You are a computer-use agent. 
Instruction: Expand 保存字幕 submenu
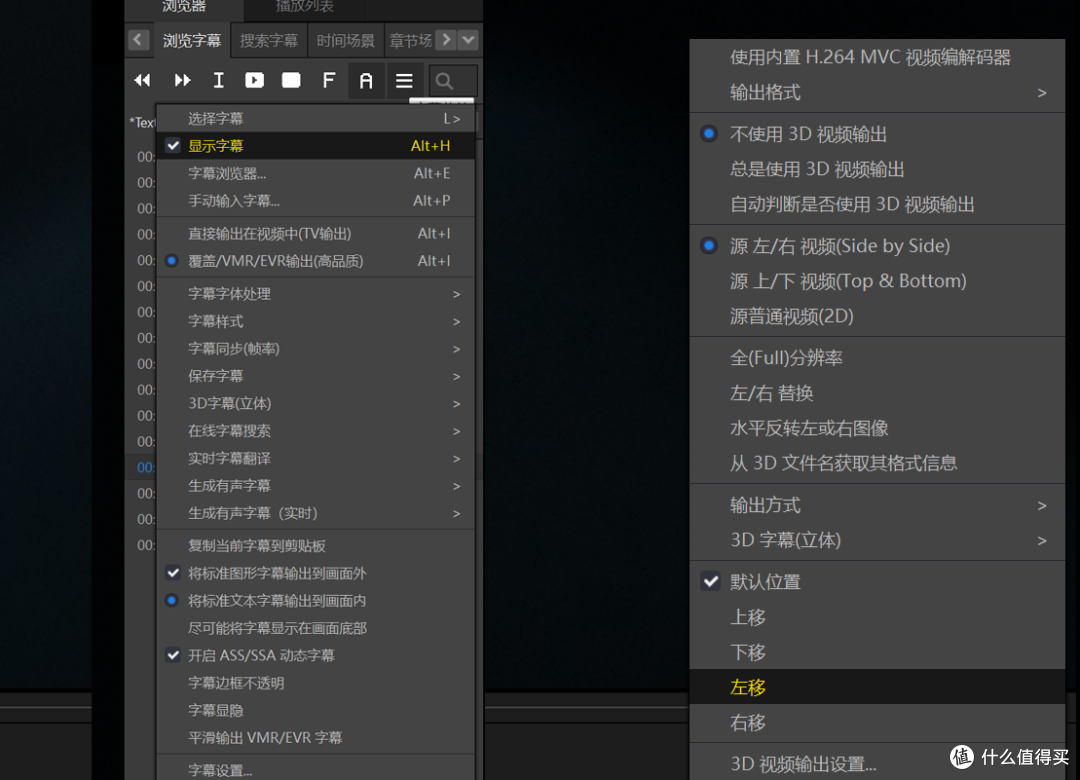(316, 376)
